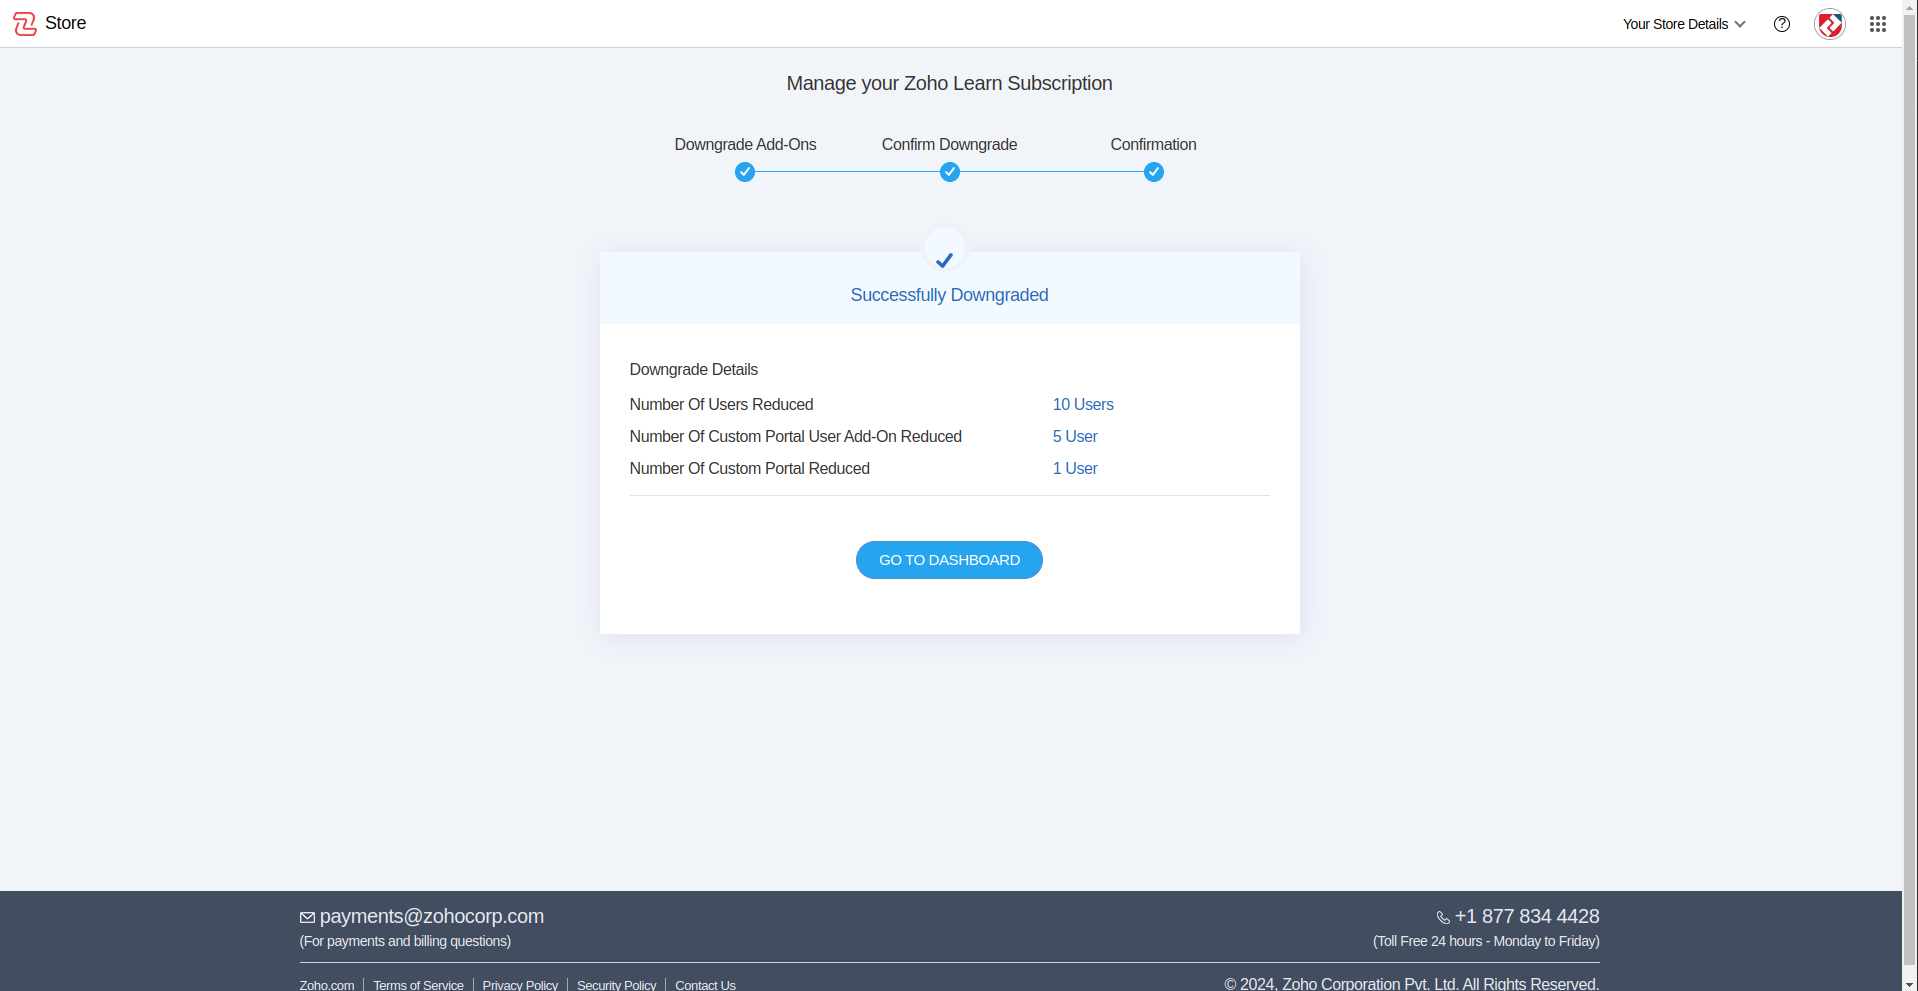Click the GO TO DASHBOARD button
1918x991 pixels.
tap(949, 560)
